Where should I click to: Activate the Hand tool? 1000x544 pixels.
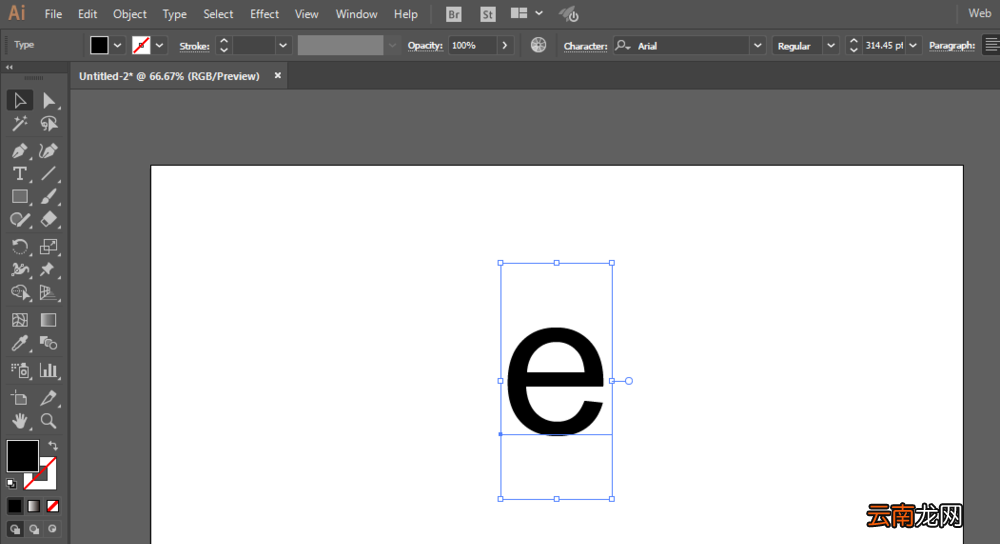(20, 421)
